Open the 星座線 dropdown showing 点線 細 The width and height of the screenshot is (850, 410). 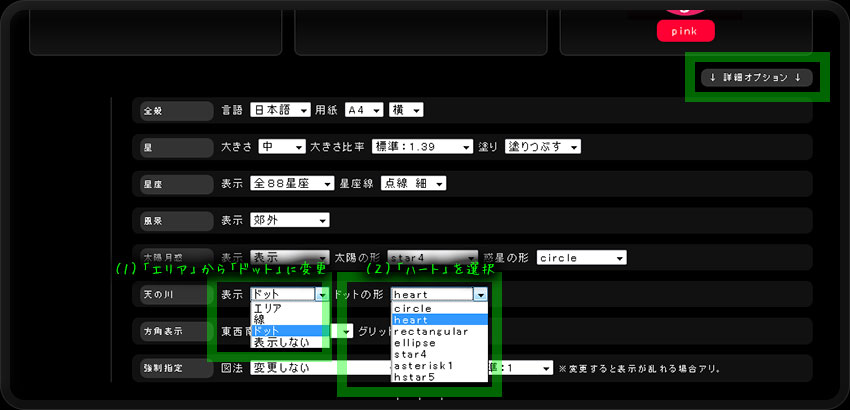coord(414,184)
